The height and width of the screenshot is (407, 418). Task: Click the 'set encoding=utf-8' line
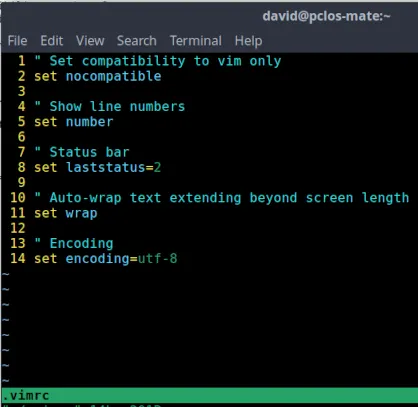click(106, 259)
